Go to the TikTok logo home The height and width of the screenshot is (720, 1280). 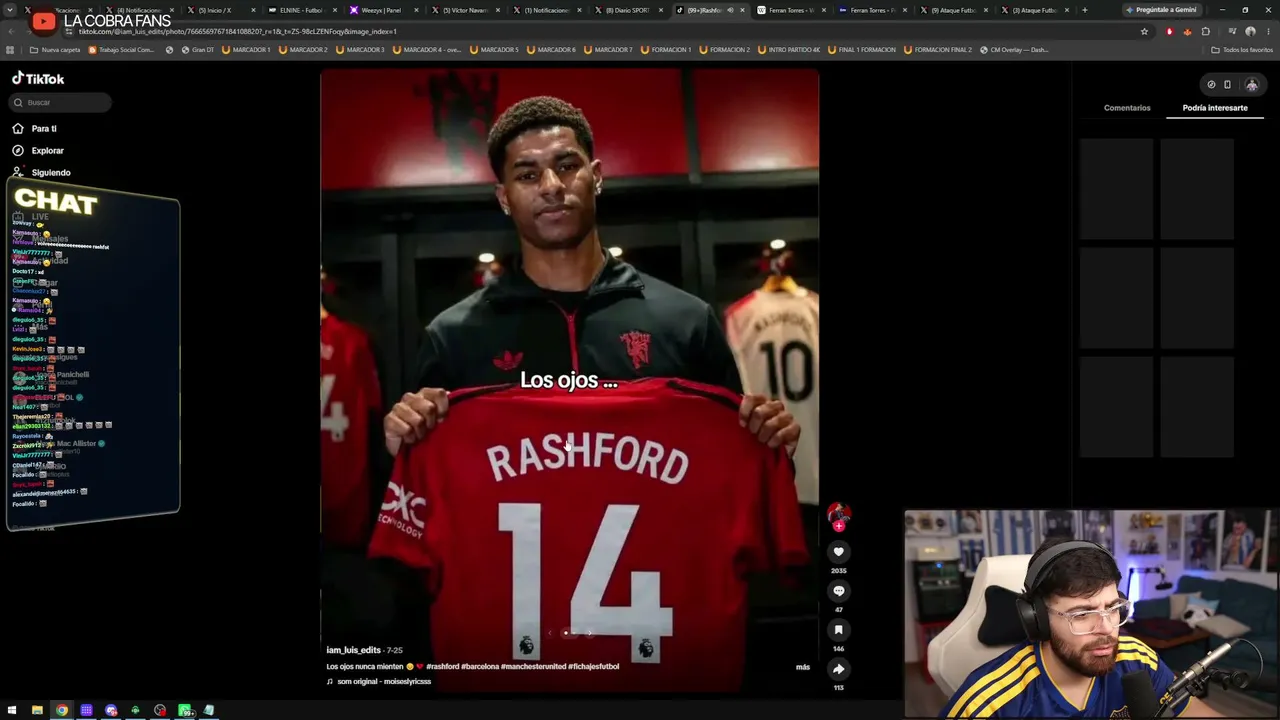[38, 79]
